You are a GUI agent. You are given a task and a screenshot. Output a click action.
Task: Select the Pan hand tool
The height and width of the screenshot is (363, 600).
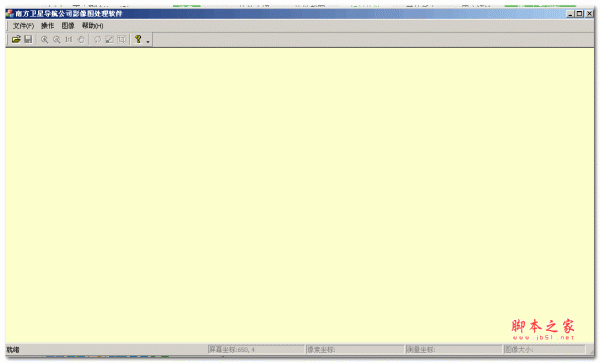point(81,39)
